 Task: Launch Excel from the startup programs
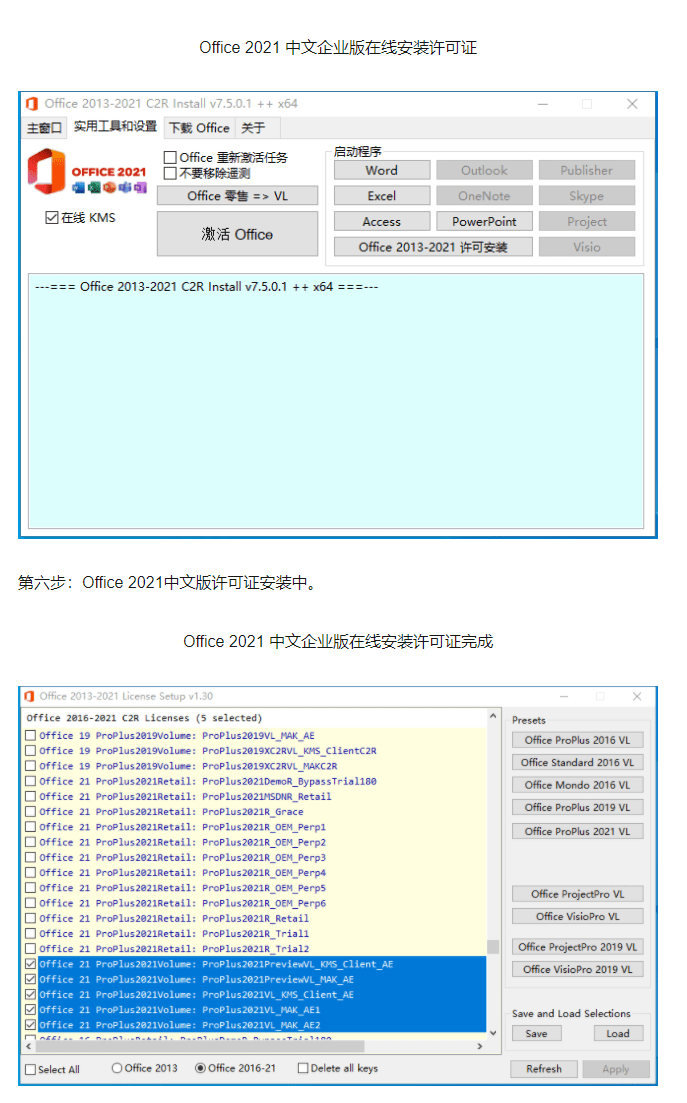coord(382,196)
